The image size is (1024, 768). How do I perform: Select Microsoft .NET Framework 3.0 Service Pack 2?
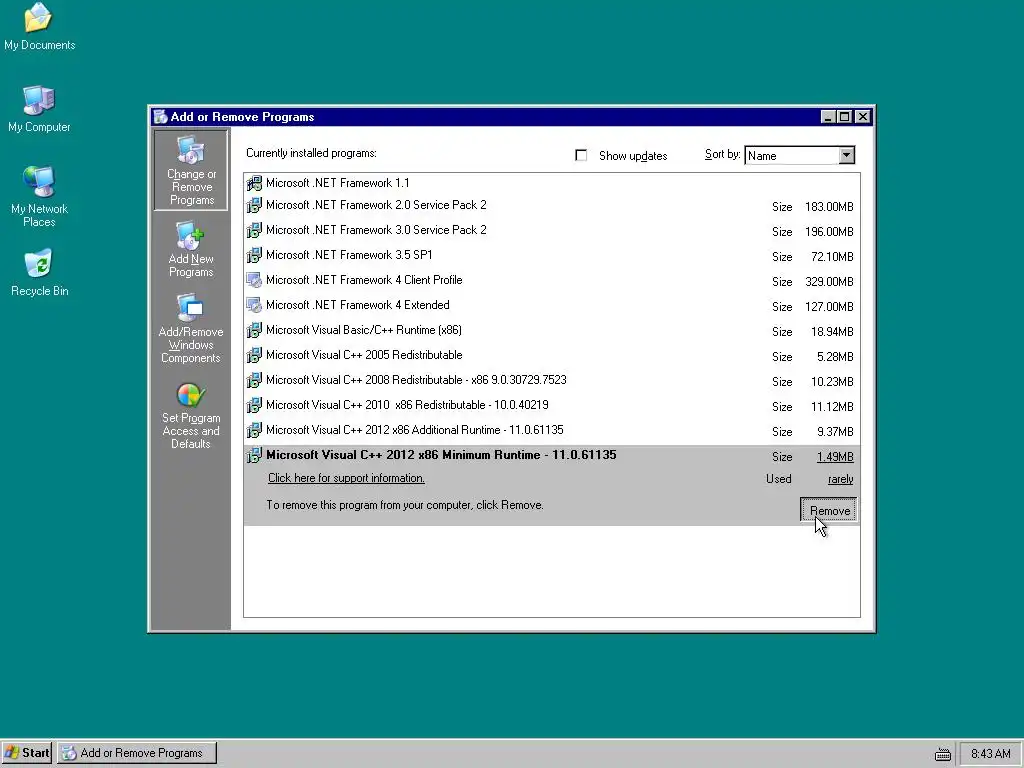(x=552, y=231)
